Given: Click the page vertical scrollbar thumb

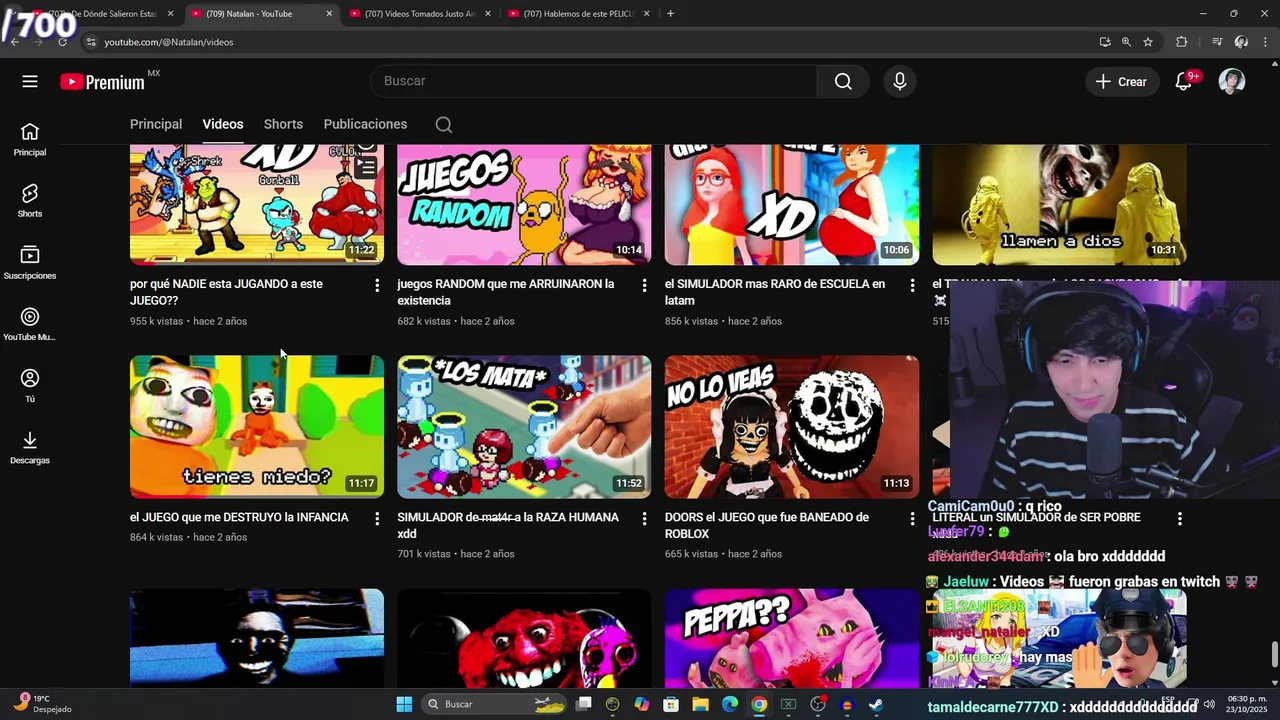Looking at the screenshot, I should 1274,653.
